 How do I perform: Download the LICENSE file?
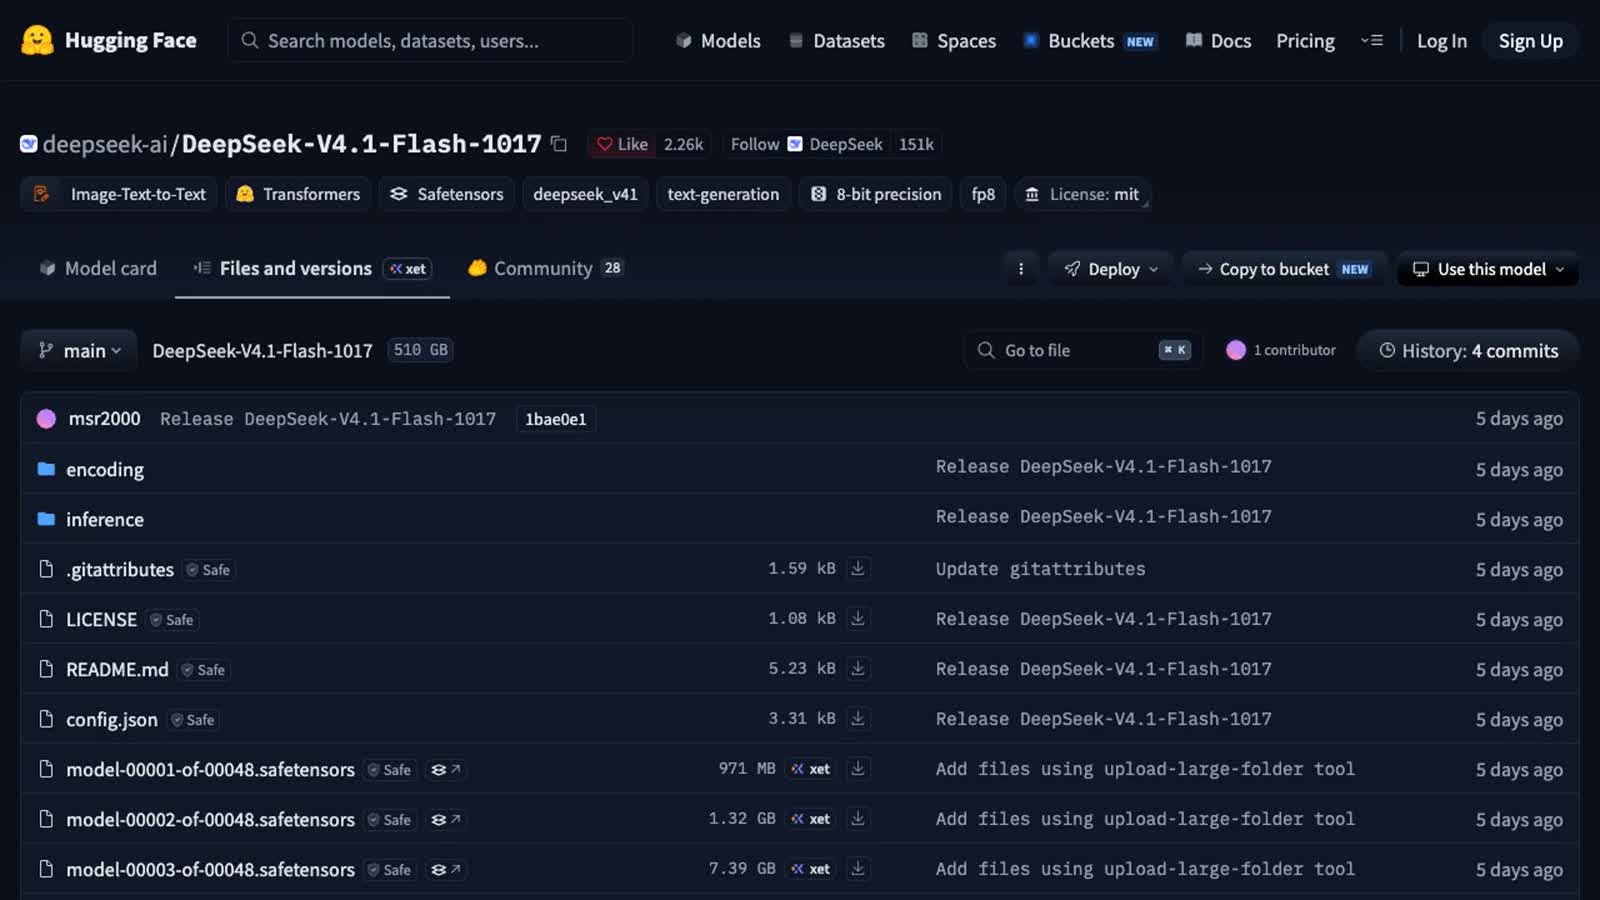pos(858,618)
